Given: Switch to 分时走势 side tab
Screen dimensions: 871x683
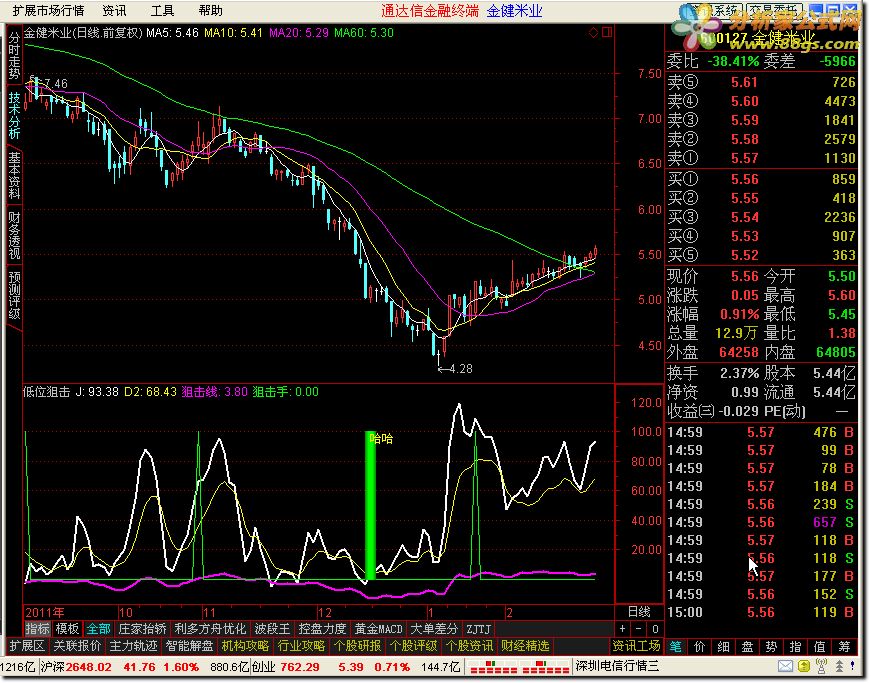Looking at the screenshot, I should (x=14, y=56).
